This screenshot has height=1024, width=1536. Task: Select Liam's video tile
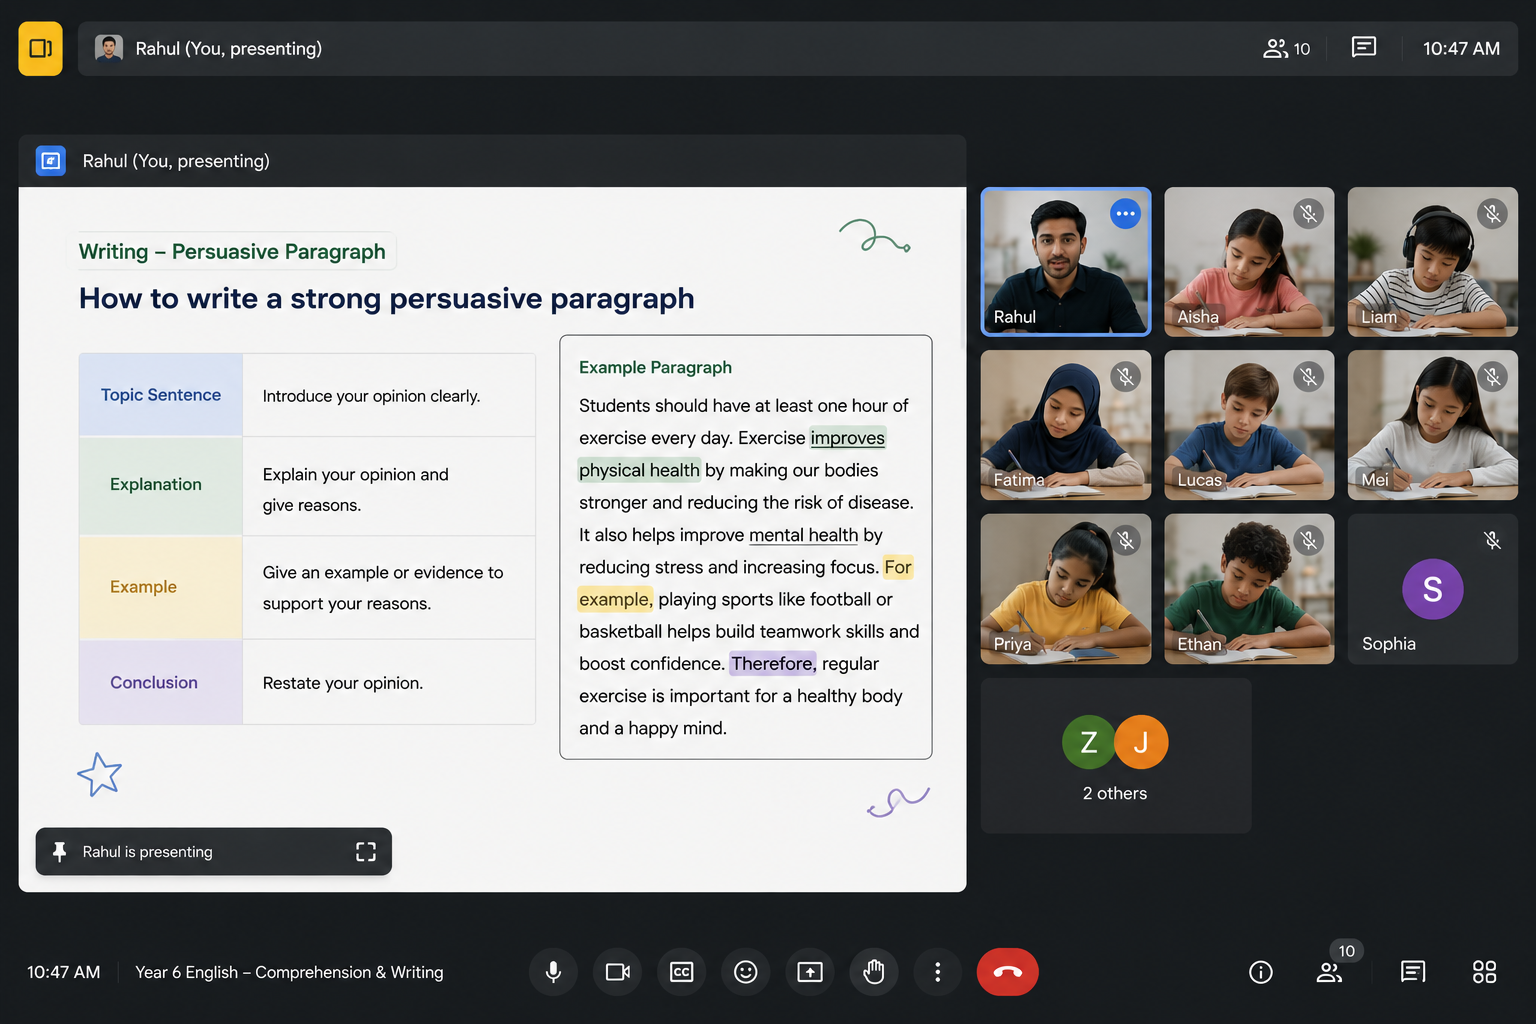click(1433, 262)
